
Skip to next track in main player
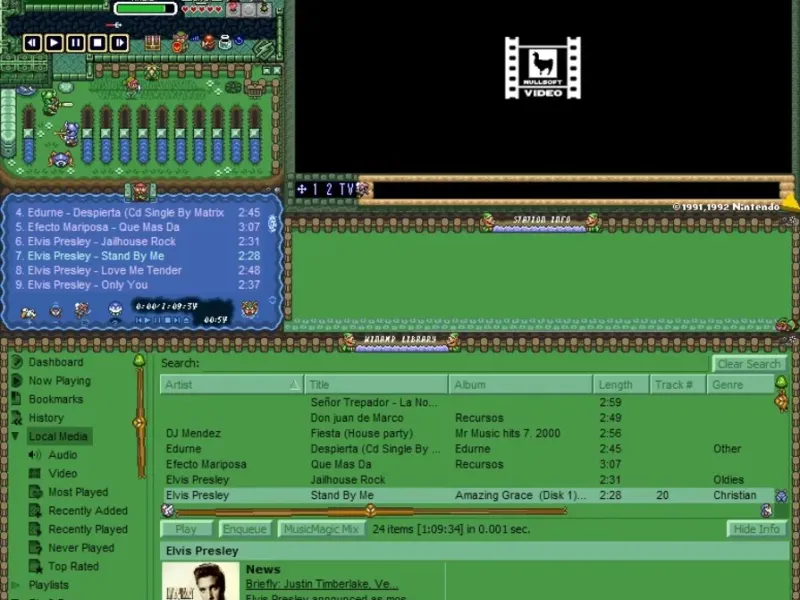119,43
